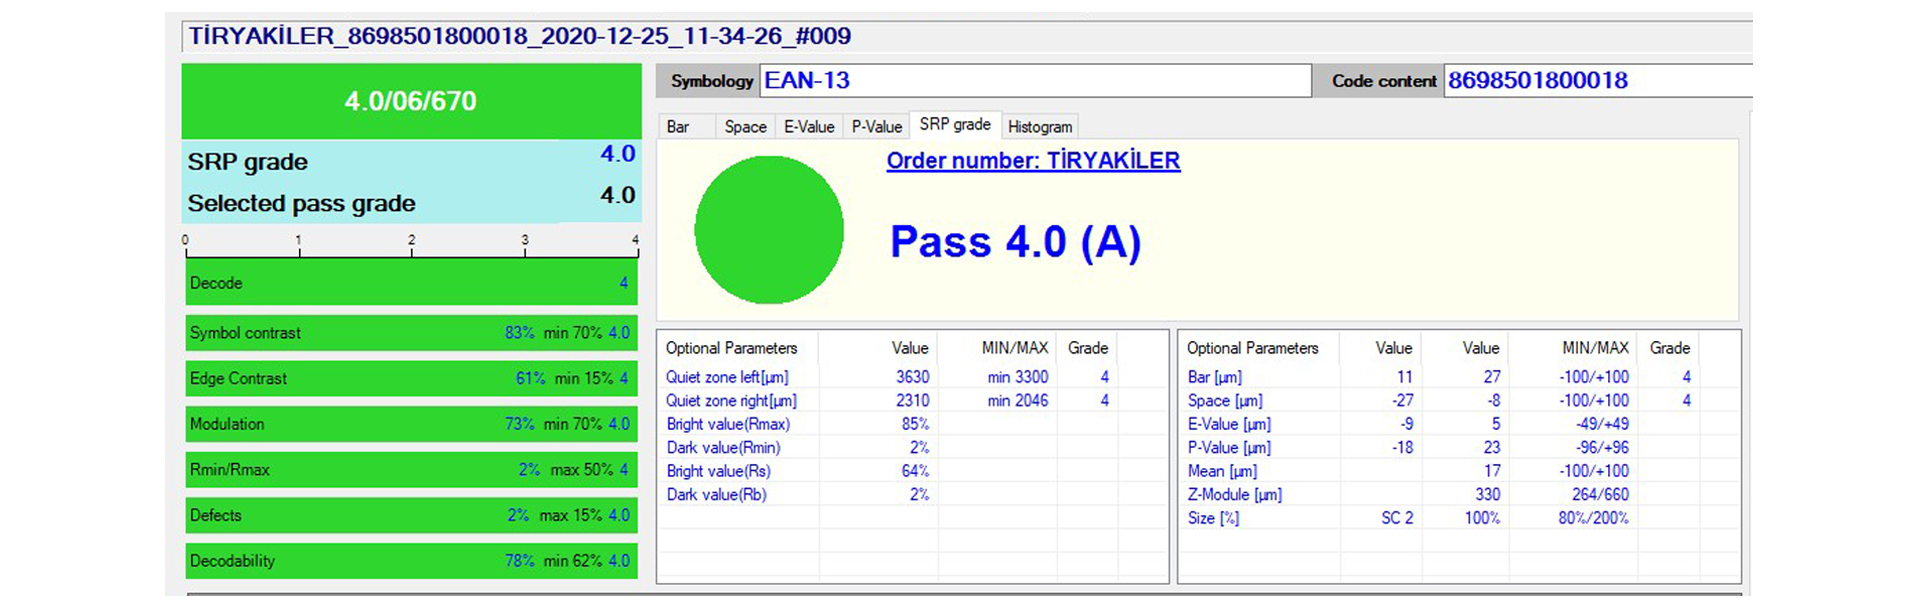The height and width of the screenshot is (600, 1920).
Task: Click the Code content field 8698501800018
Action: click(x=1597, y=80)
